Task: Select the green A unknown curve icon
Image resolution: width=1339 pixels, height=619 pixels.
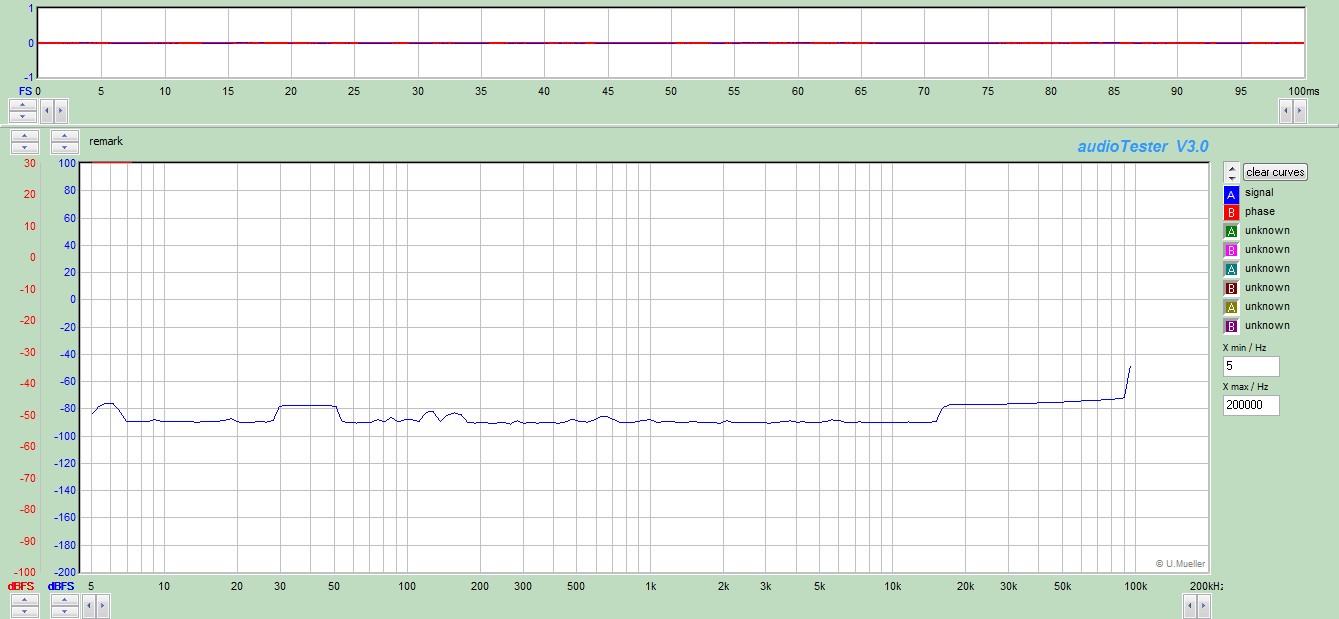Action: pos(1231,231)
